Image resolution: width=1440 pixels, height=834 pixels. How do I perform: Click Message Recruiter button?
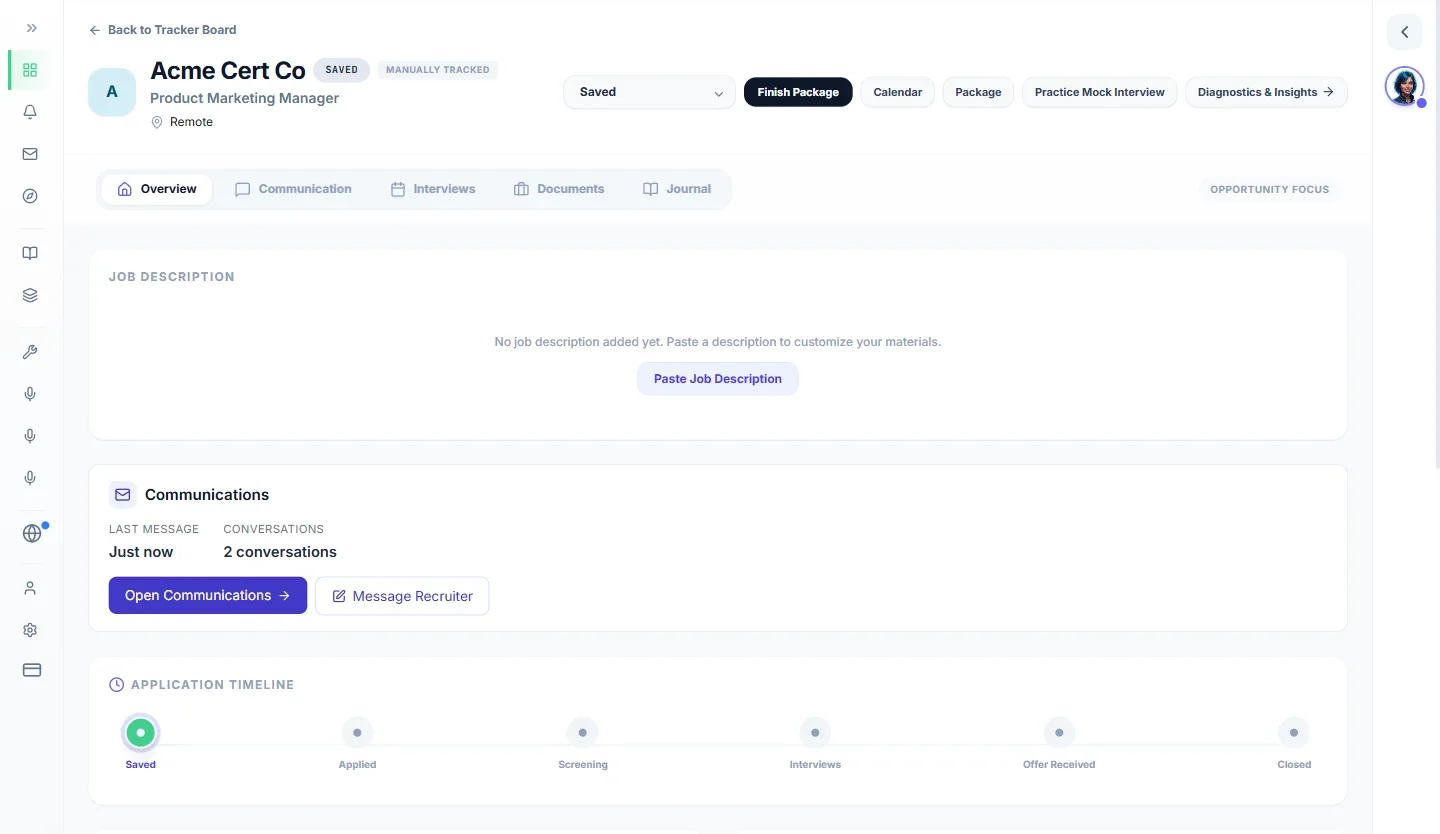402,596
